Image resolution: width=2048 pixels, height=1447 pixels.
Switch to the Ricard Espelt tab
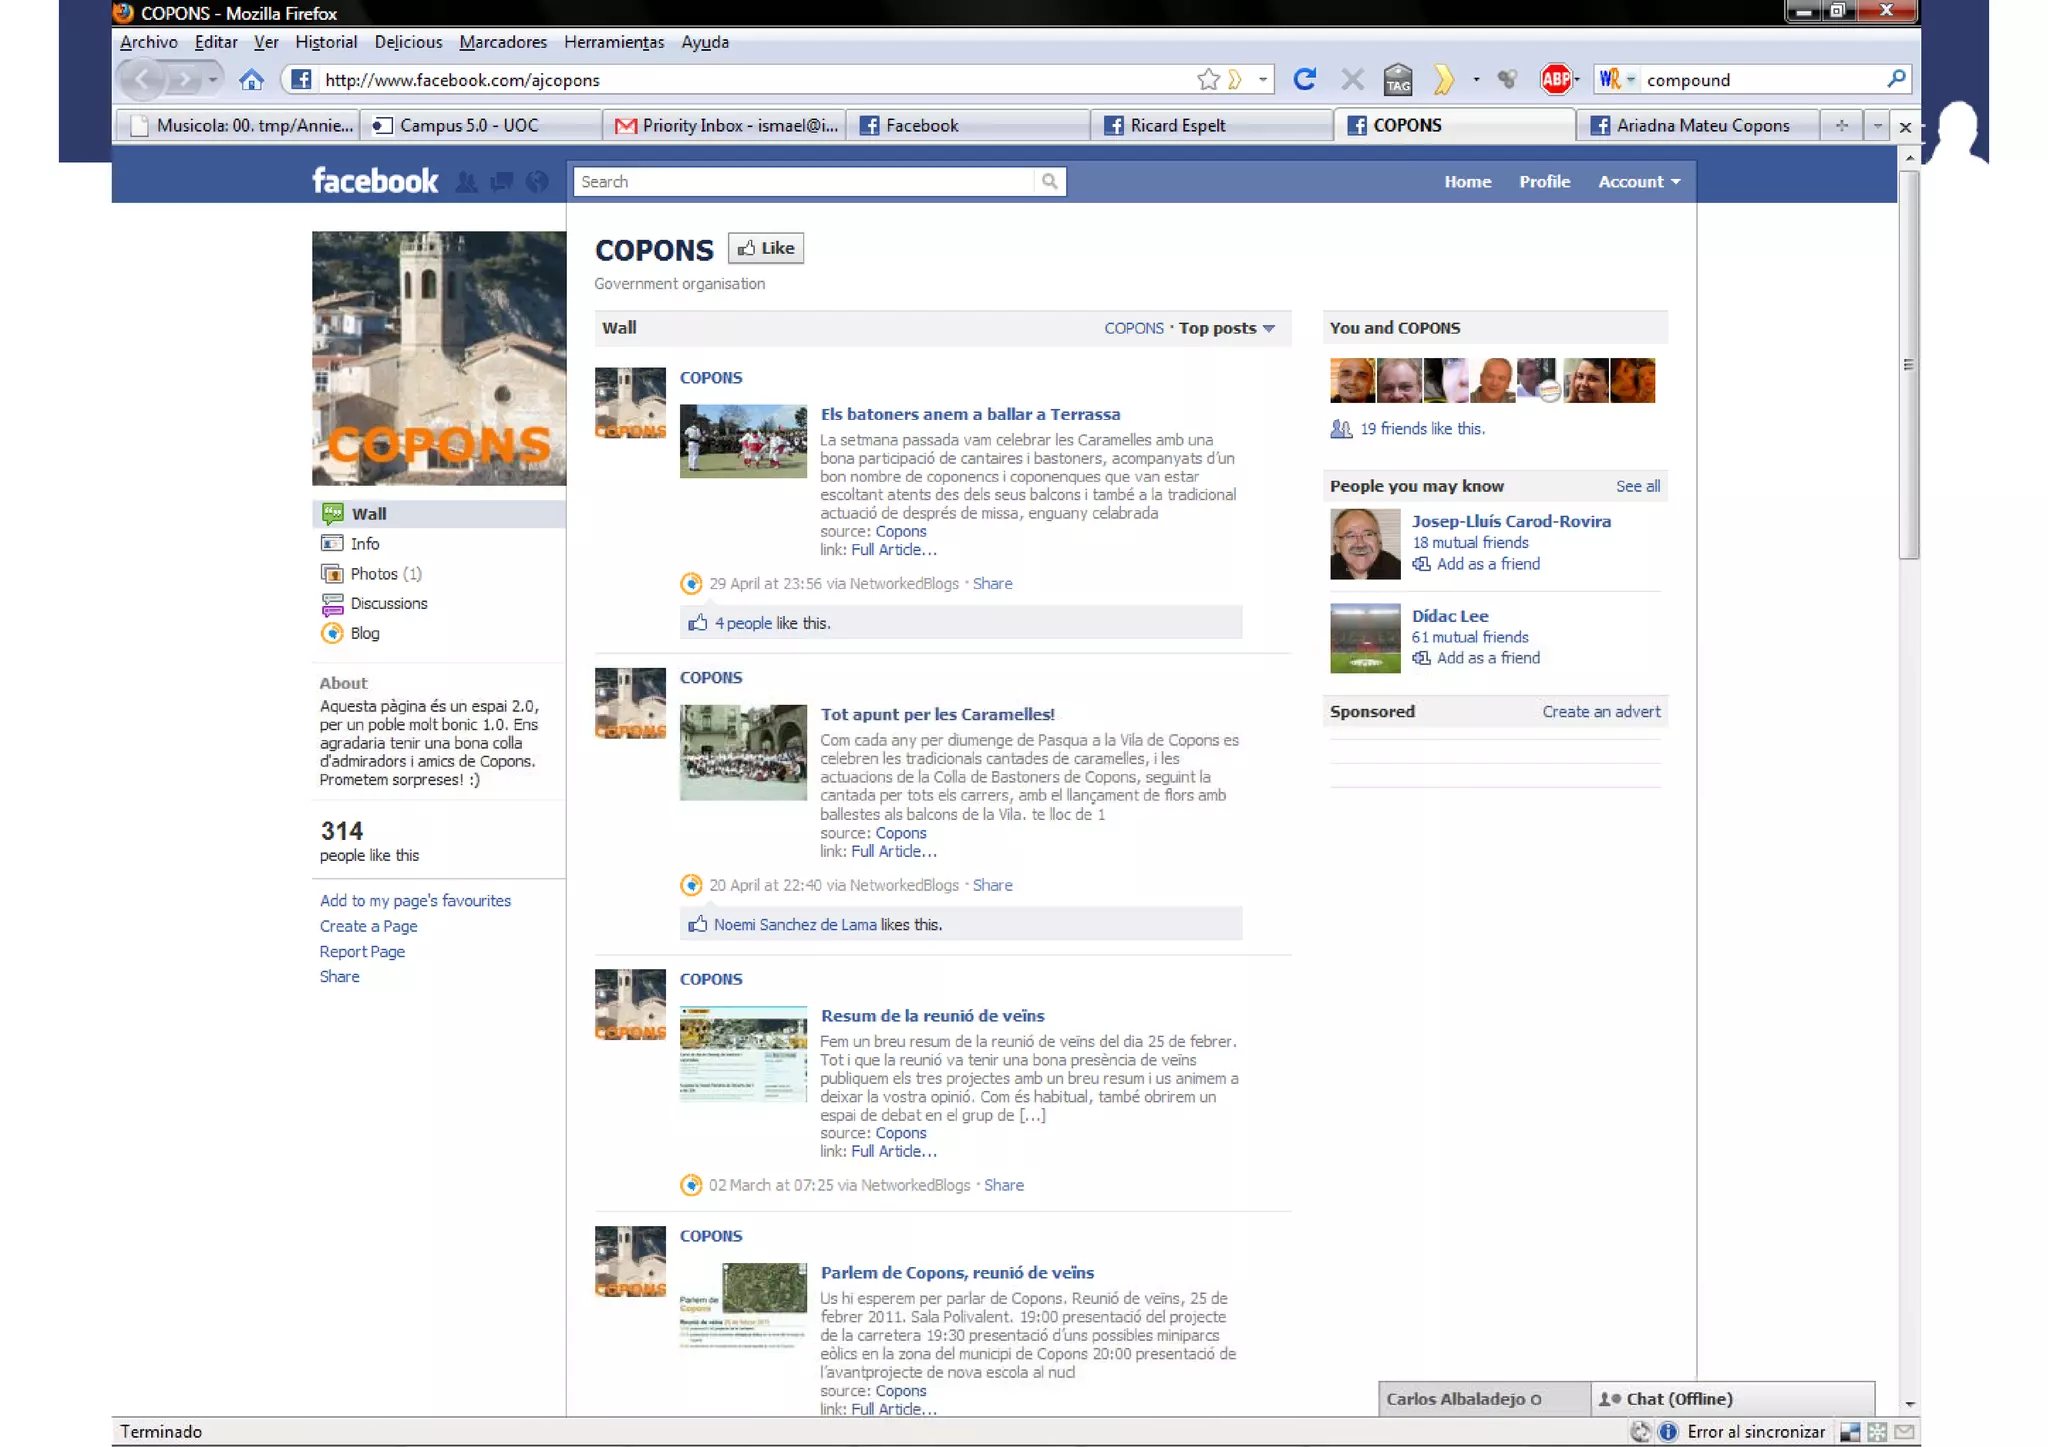click(1211, 125)
